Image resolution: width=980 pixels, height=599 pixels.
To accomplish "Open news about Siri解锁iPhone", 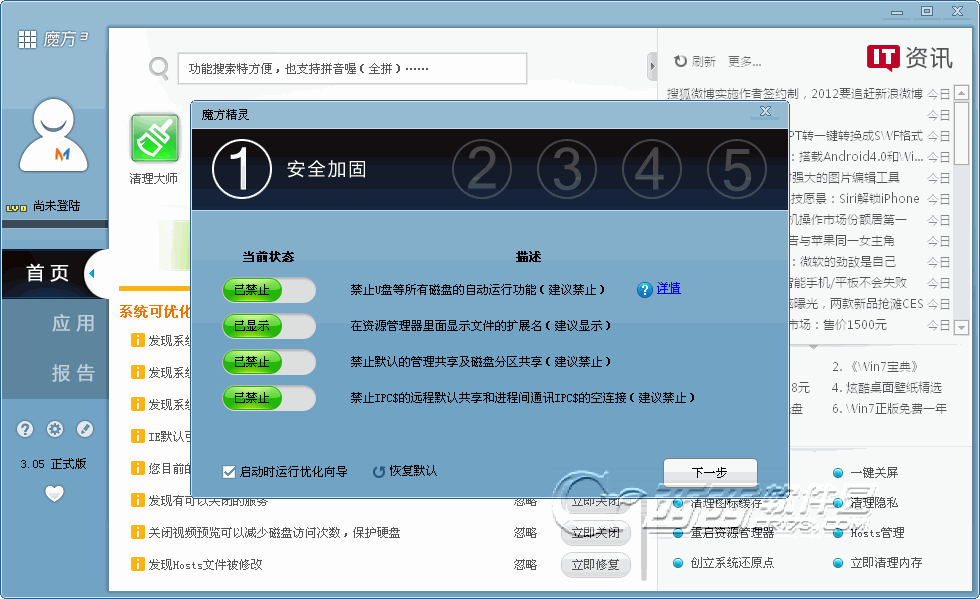I will [x=854, y=199].
